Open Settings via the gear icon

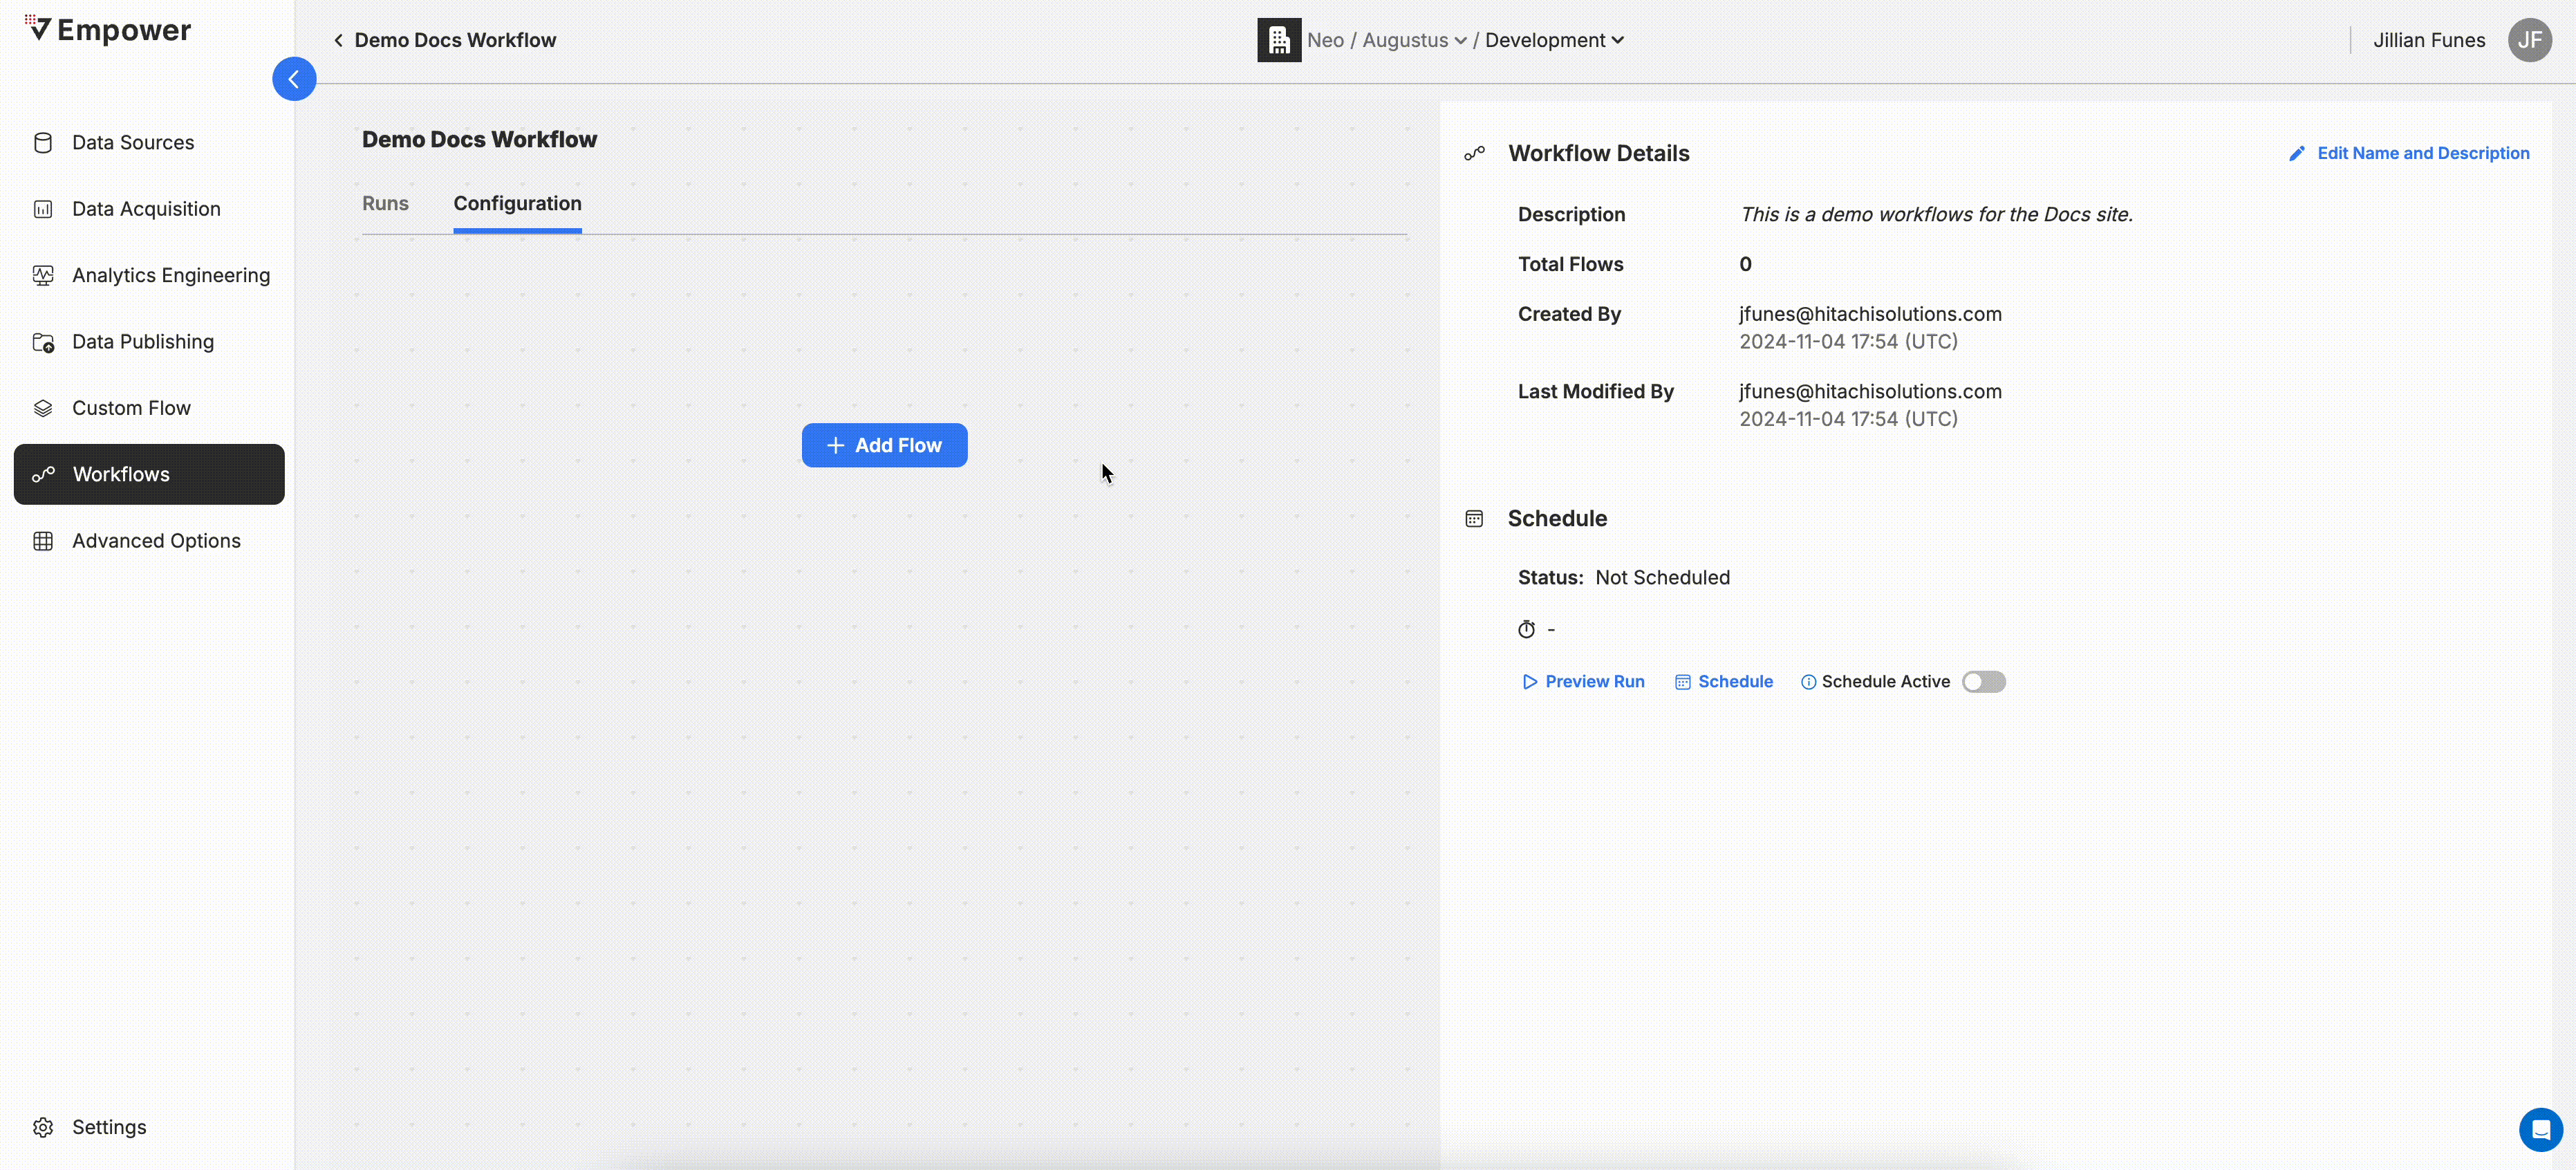pyautogui.click(x=43, y=1127)
